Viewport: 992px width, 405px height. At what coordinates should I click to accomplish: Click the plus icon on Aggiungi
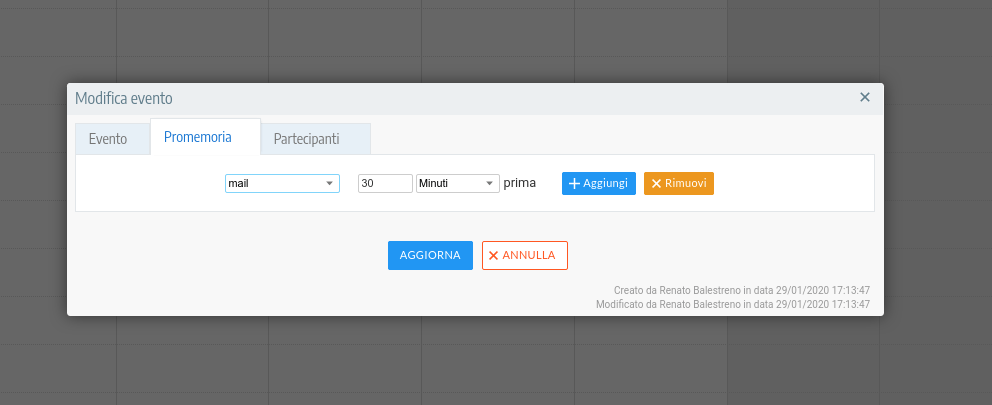(x=574, y=184)
